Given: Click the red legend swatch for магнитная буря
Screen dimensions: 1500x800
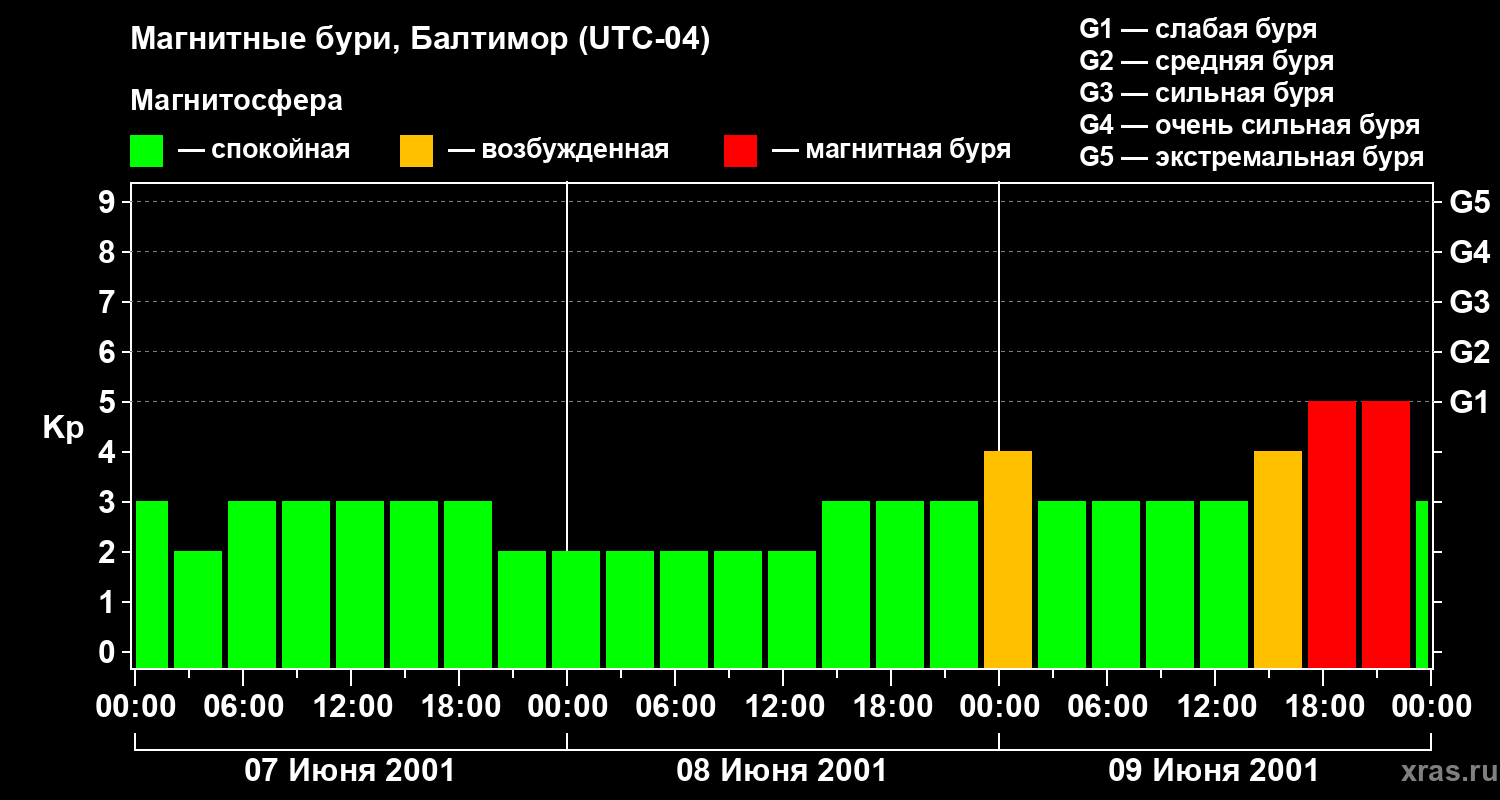Looking at the screenshot, I should point(740,151).
